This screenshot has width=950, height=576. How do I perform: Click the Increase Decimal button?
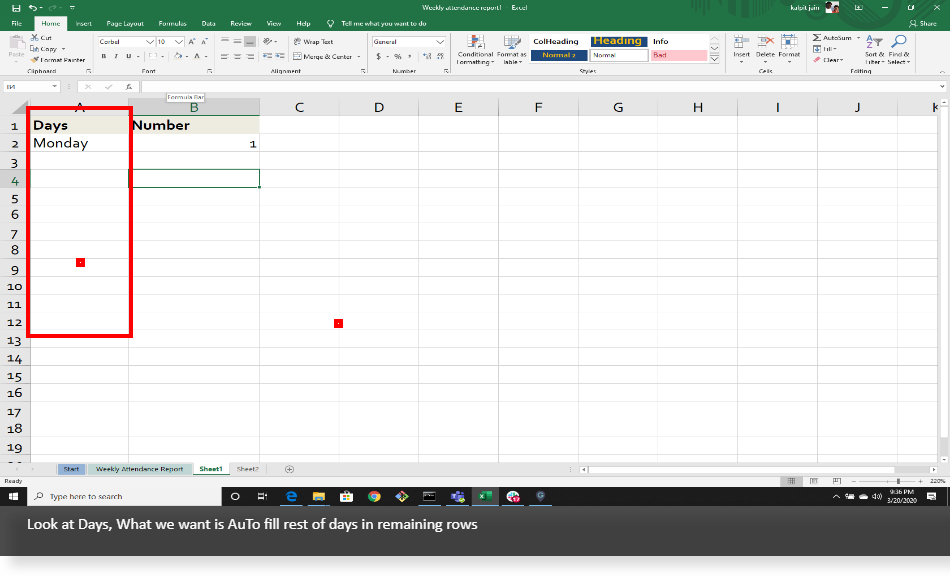coord(428,55)
